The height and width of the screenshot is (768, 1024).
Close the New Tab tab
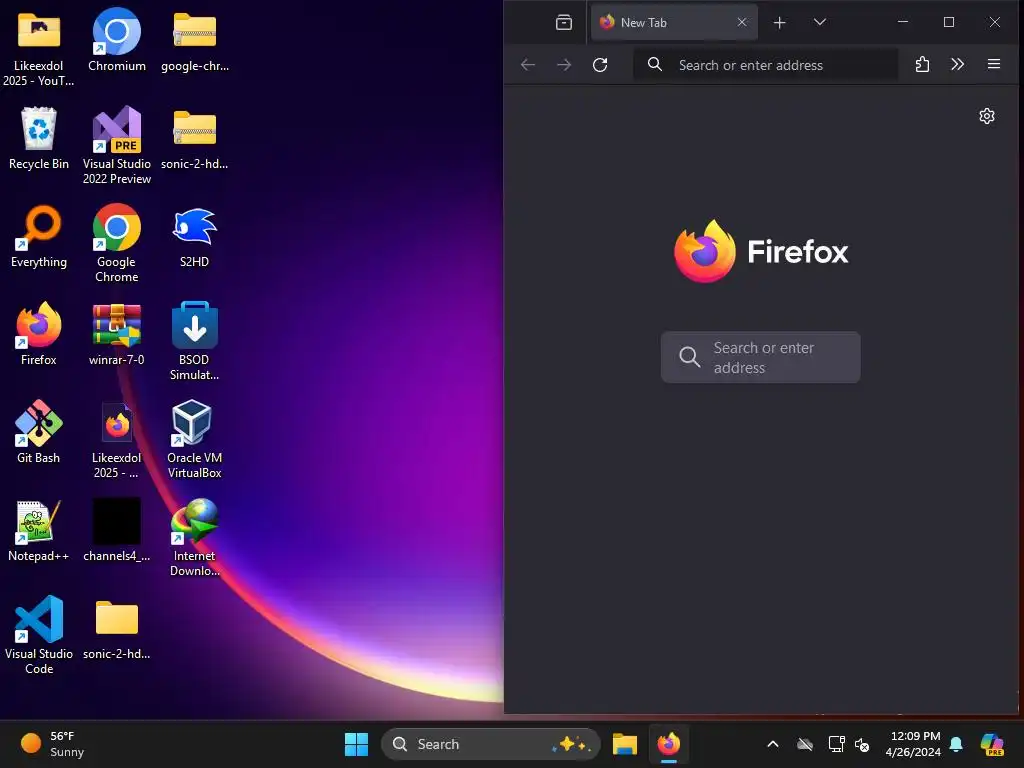pyautogui.click(x=742, y=22)
